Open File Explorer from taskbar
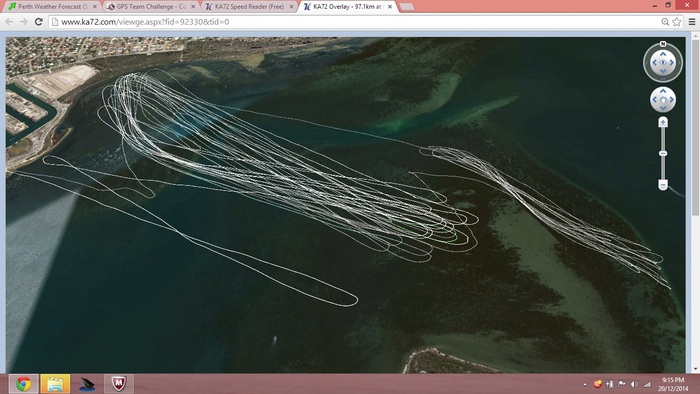 pyautogui.click(x=55, y=384)
